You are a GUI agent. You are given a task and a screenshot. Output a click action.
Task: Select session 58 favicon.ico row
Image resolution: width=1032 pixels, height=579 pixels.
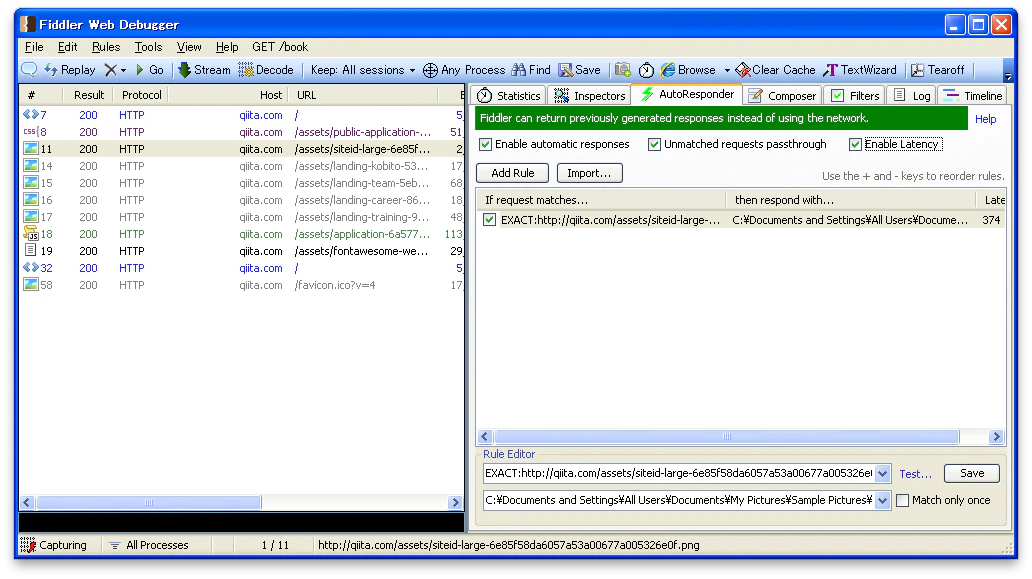click(x=242, y=285)
